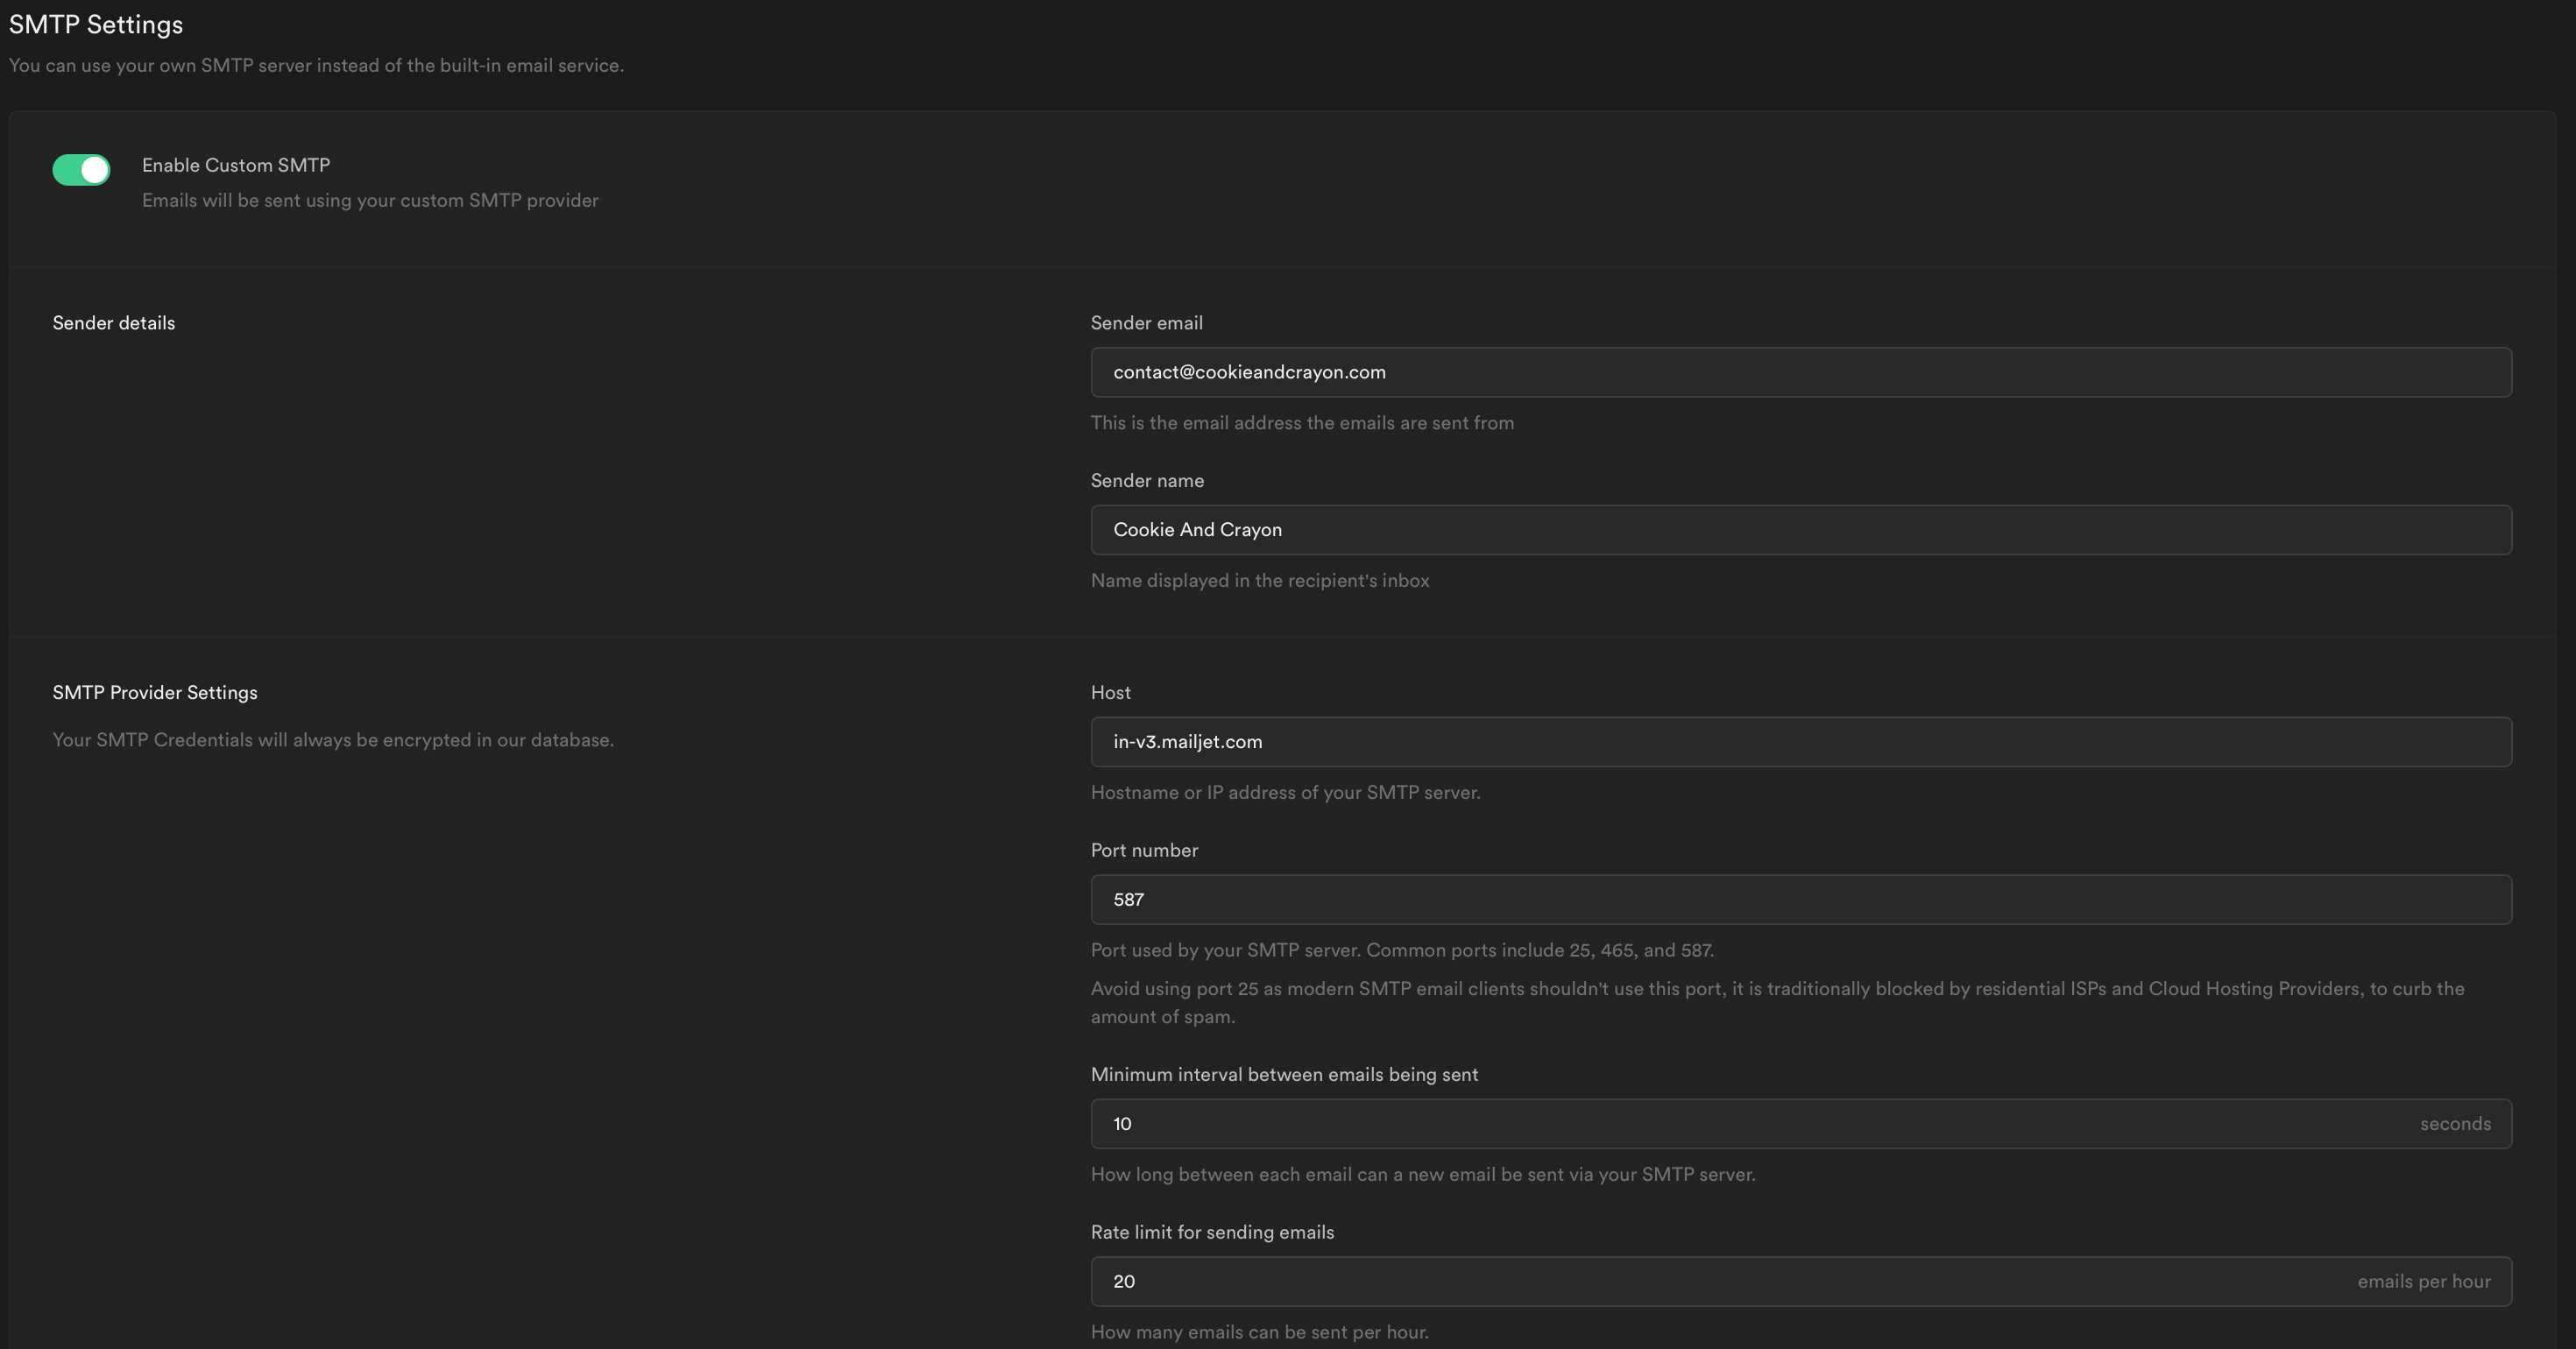Screen dimensions: 2576x1349
Task: Click the minimum interval field showing 10
Action: (x=1700, y=1123)
